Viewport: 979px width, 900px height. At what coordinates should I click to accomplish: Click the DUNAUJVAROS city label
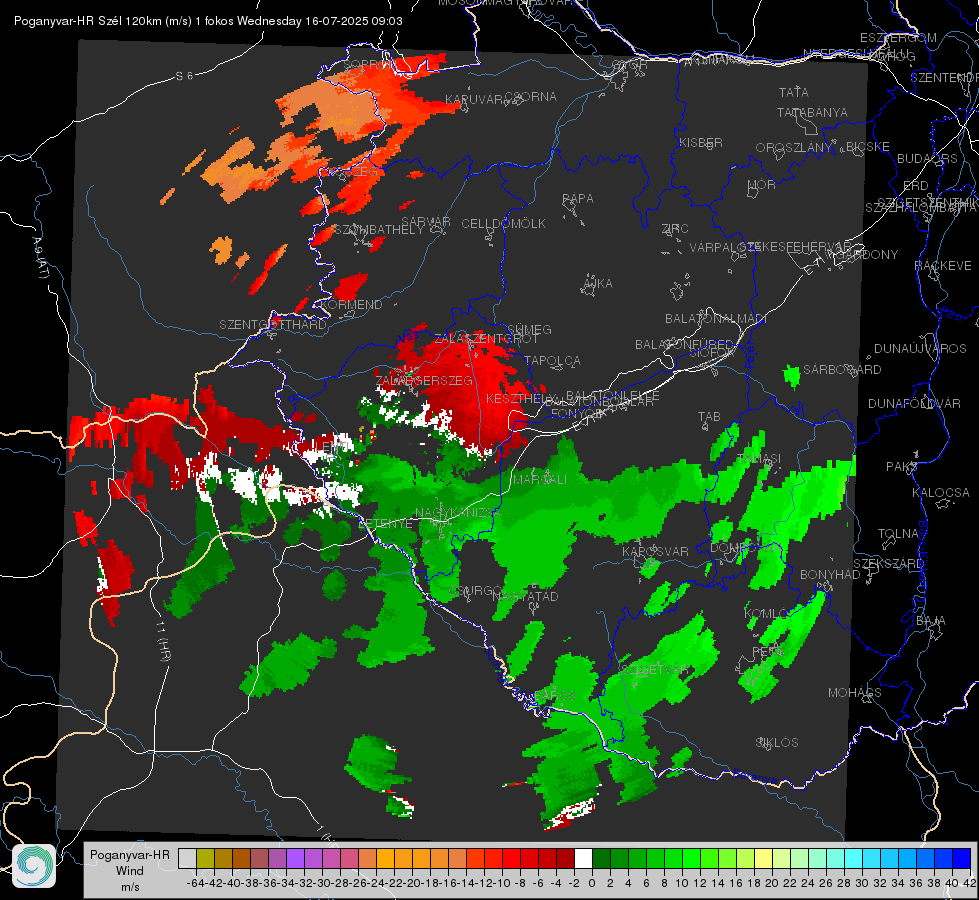[x=920, y=349]
